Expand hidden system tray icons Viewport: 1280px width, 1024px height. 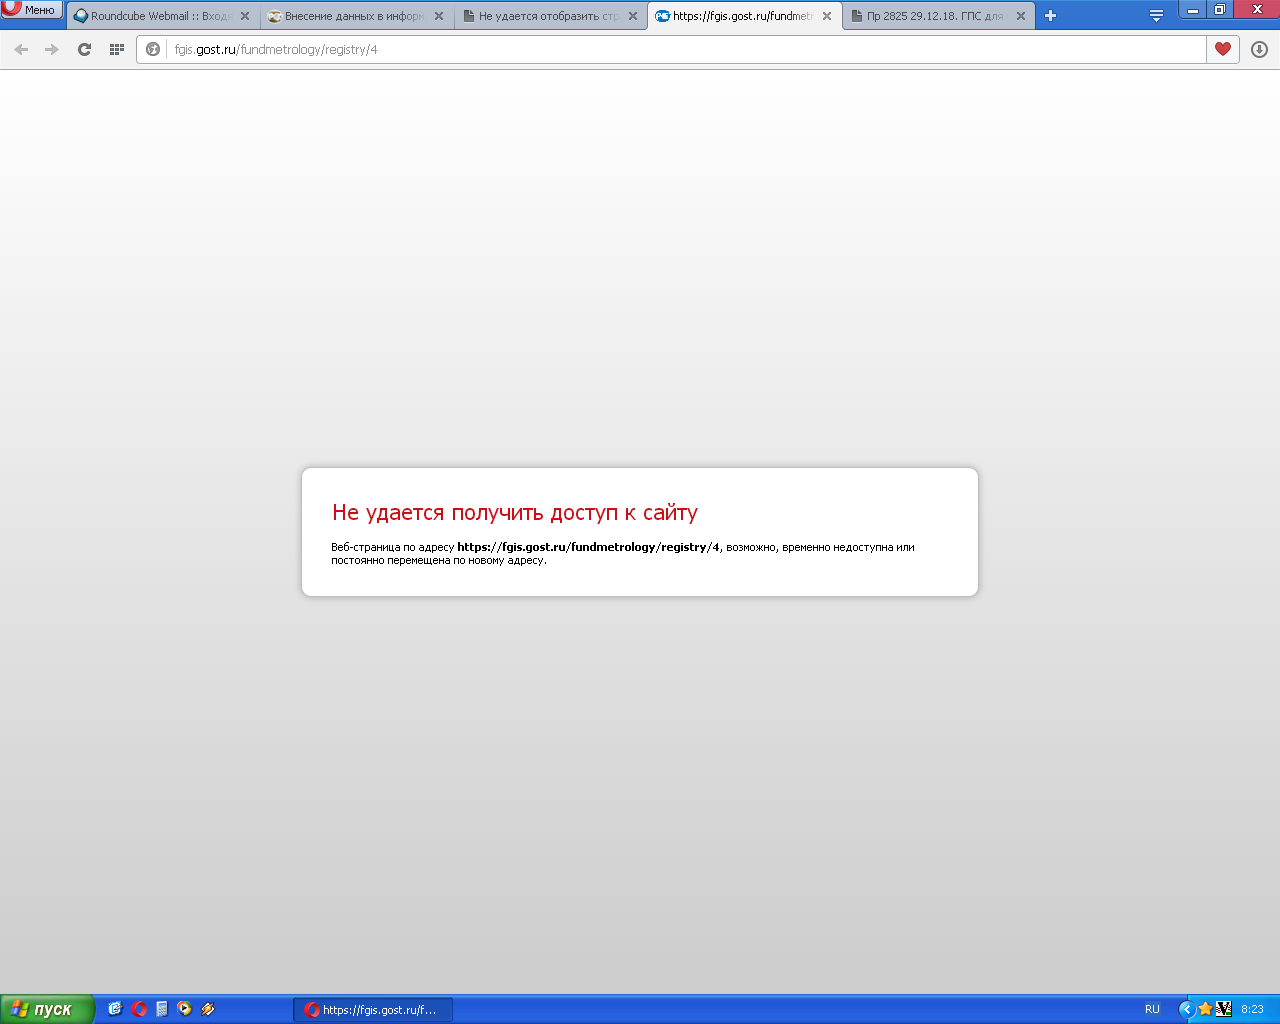(x=1186, y=1009)
